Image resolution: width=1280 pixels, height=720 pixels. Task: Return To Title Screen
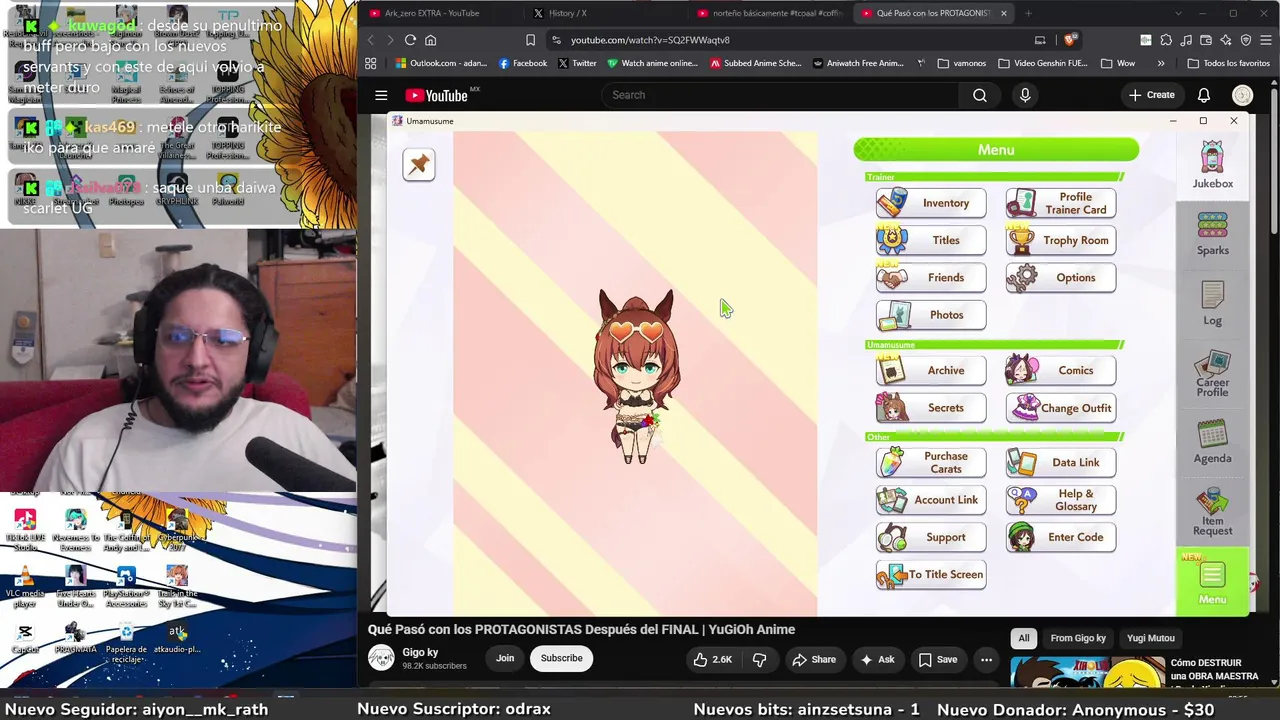tap(931, 574)
